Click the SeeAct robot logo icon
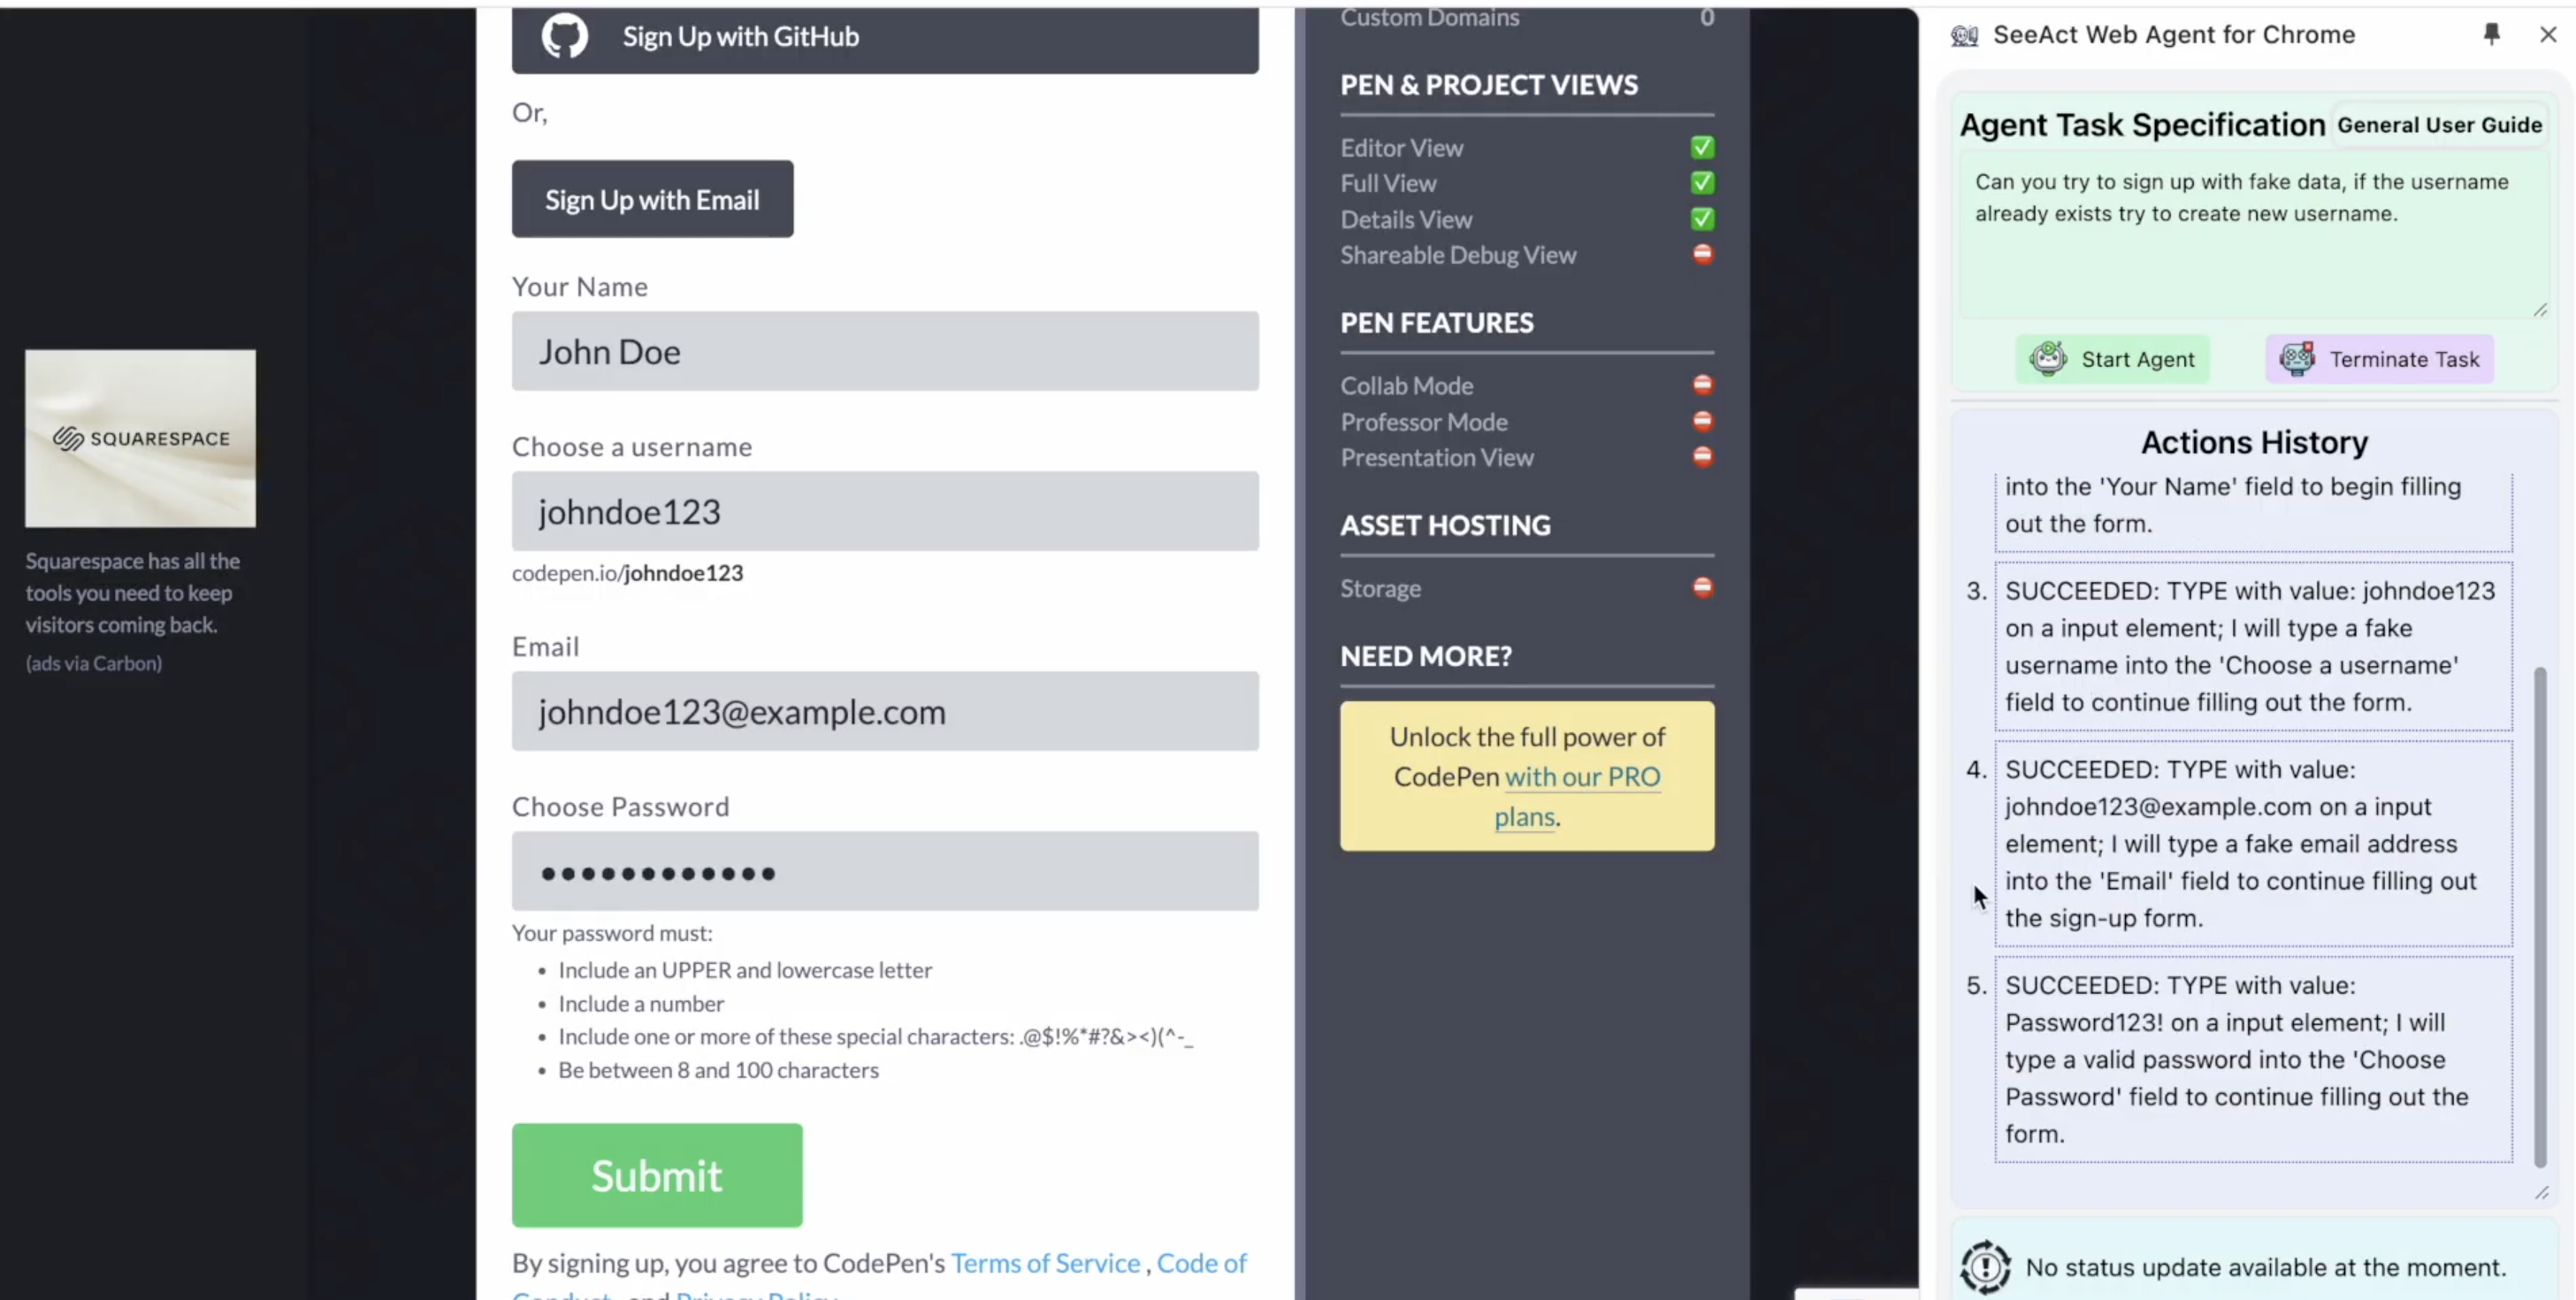The width and height of the screenshot is (2576, 1300). pos(1964,35)
